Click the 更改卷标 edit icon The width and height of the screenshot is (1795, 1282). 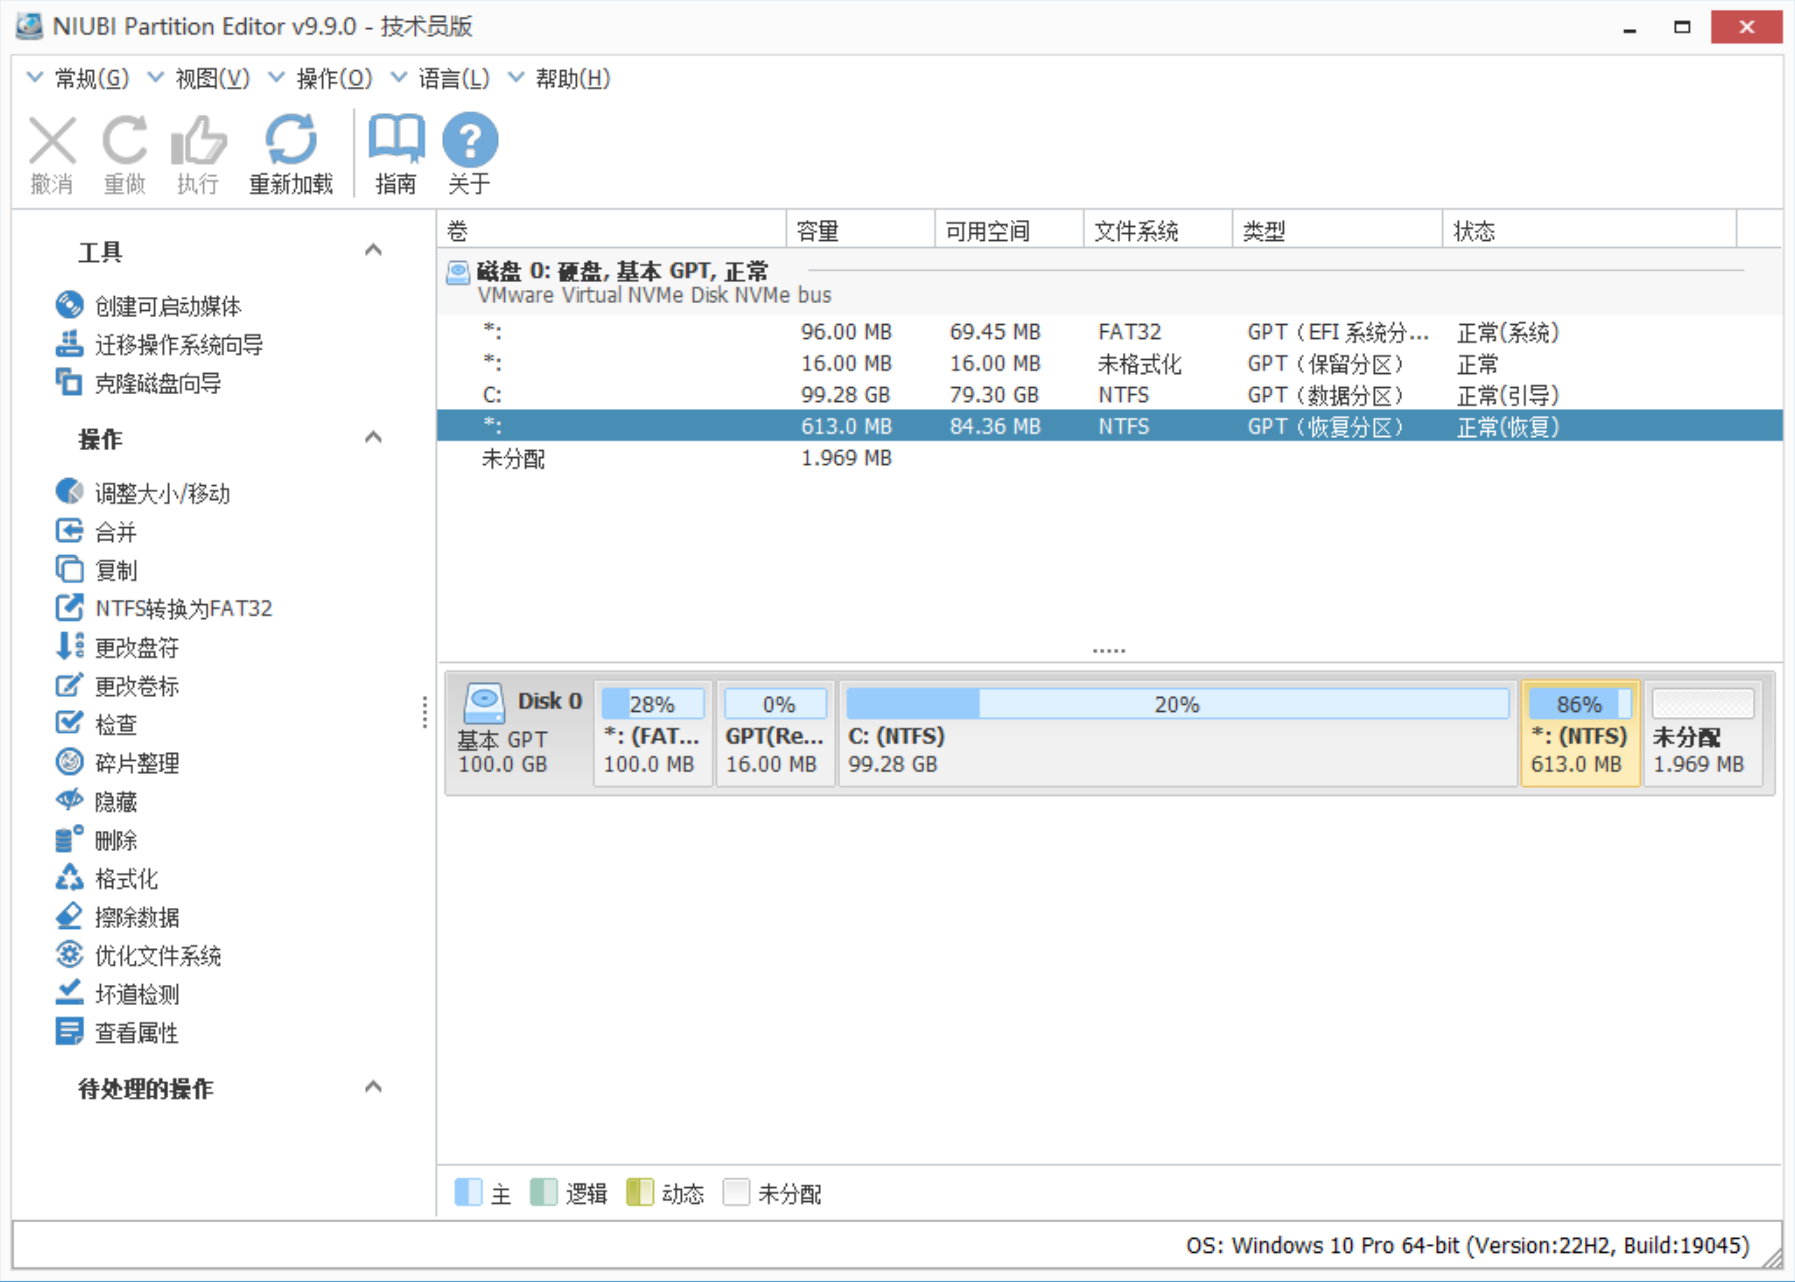pos(69,685)
